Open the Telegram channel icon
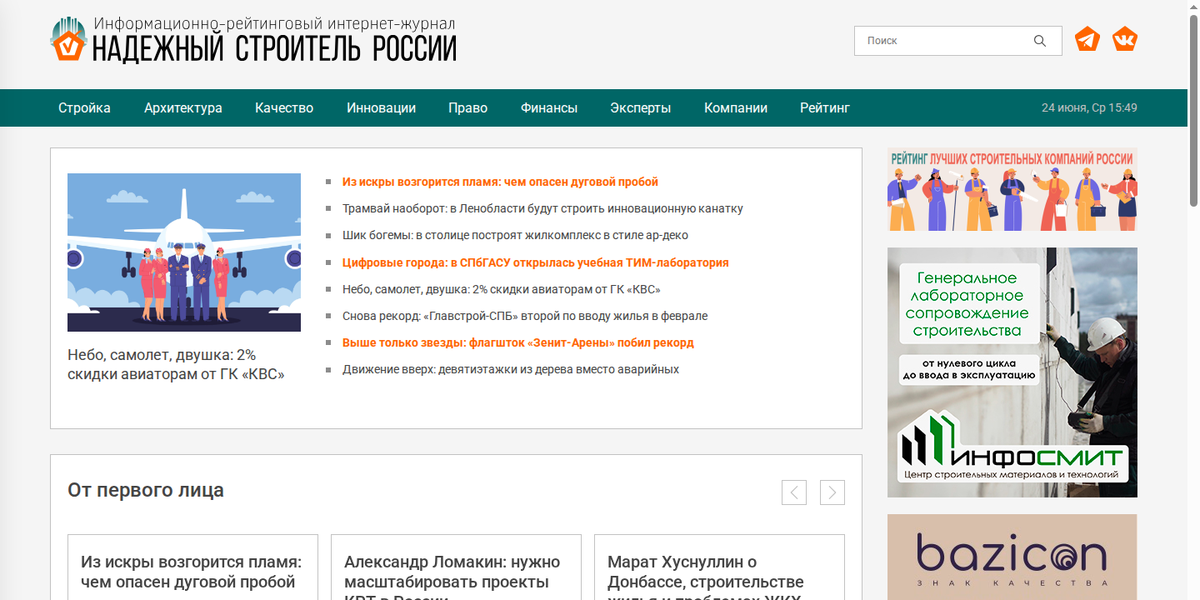 (x=1087, y=40)
